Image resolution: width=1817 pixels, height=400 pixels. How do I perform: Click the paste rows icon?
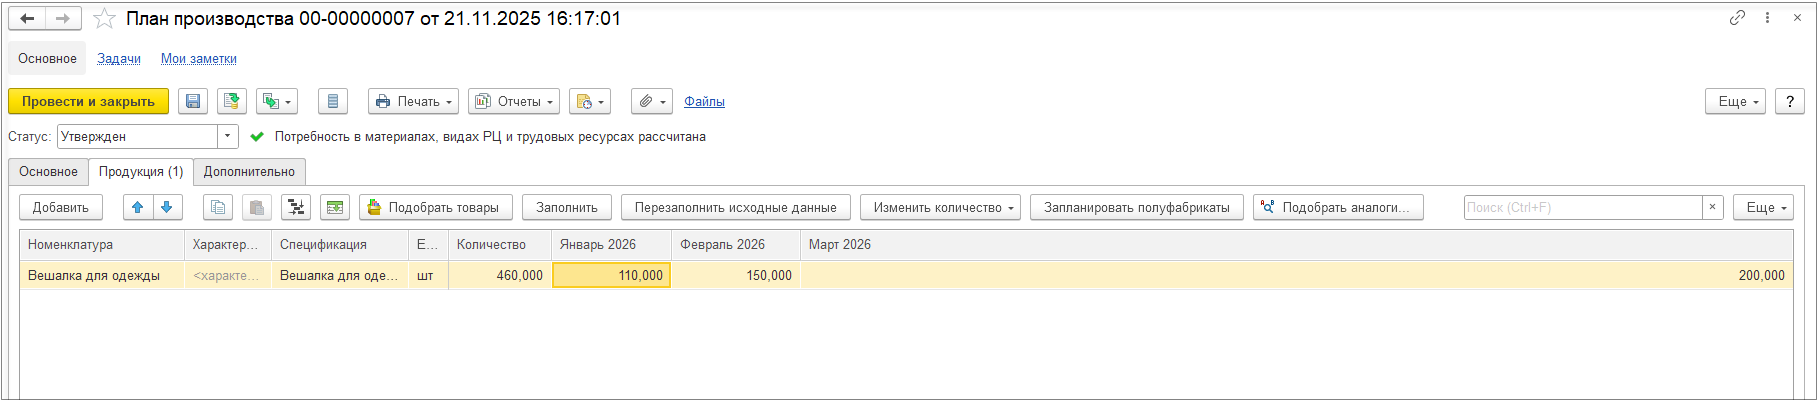257,207
